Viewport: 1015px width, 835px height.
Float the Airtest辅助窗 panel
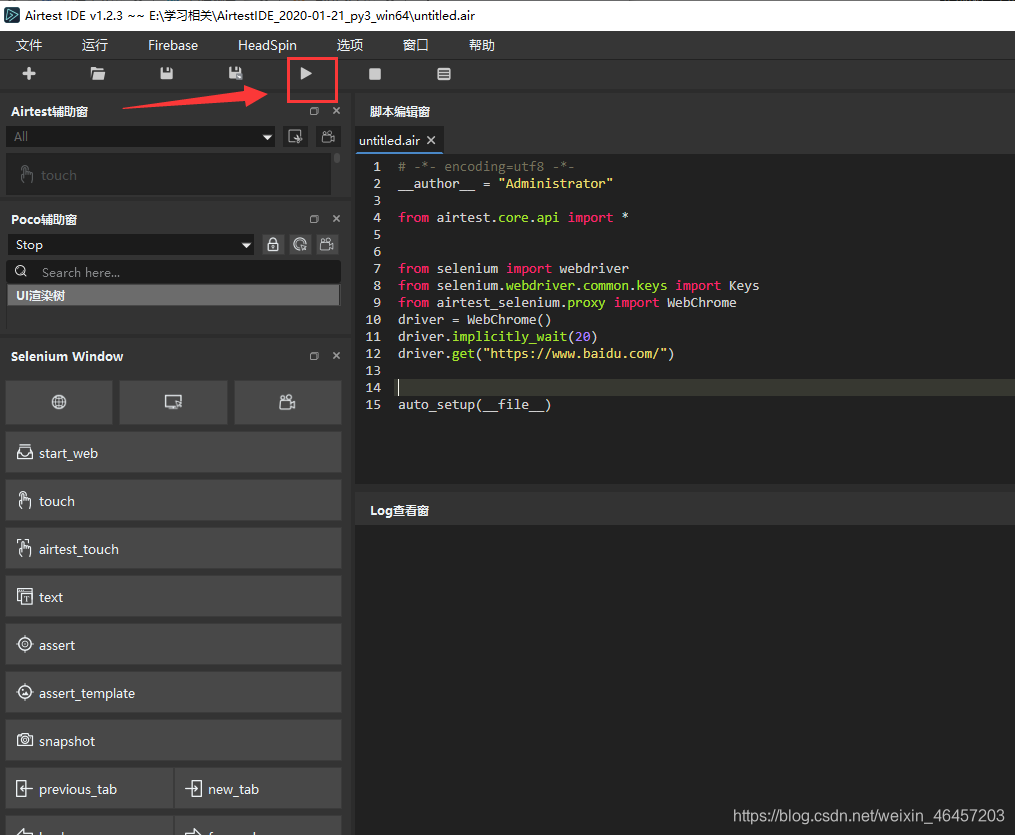314,111
